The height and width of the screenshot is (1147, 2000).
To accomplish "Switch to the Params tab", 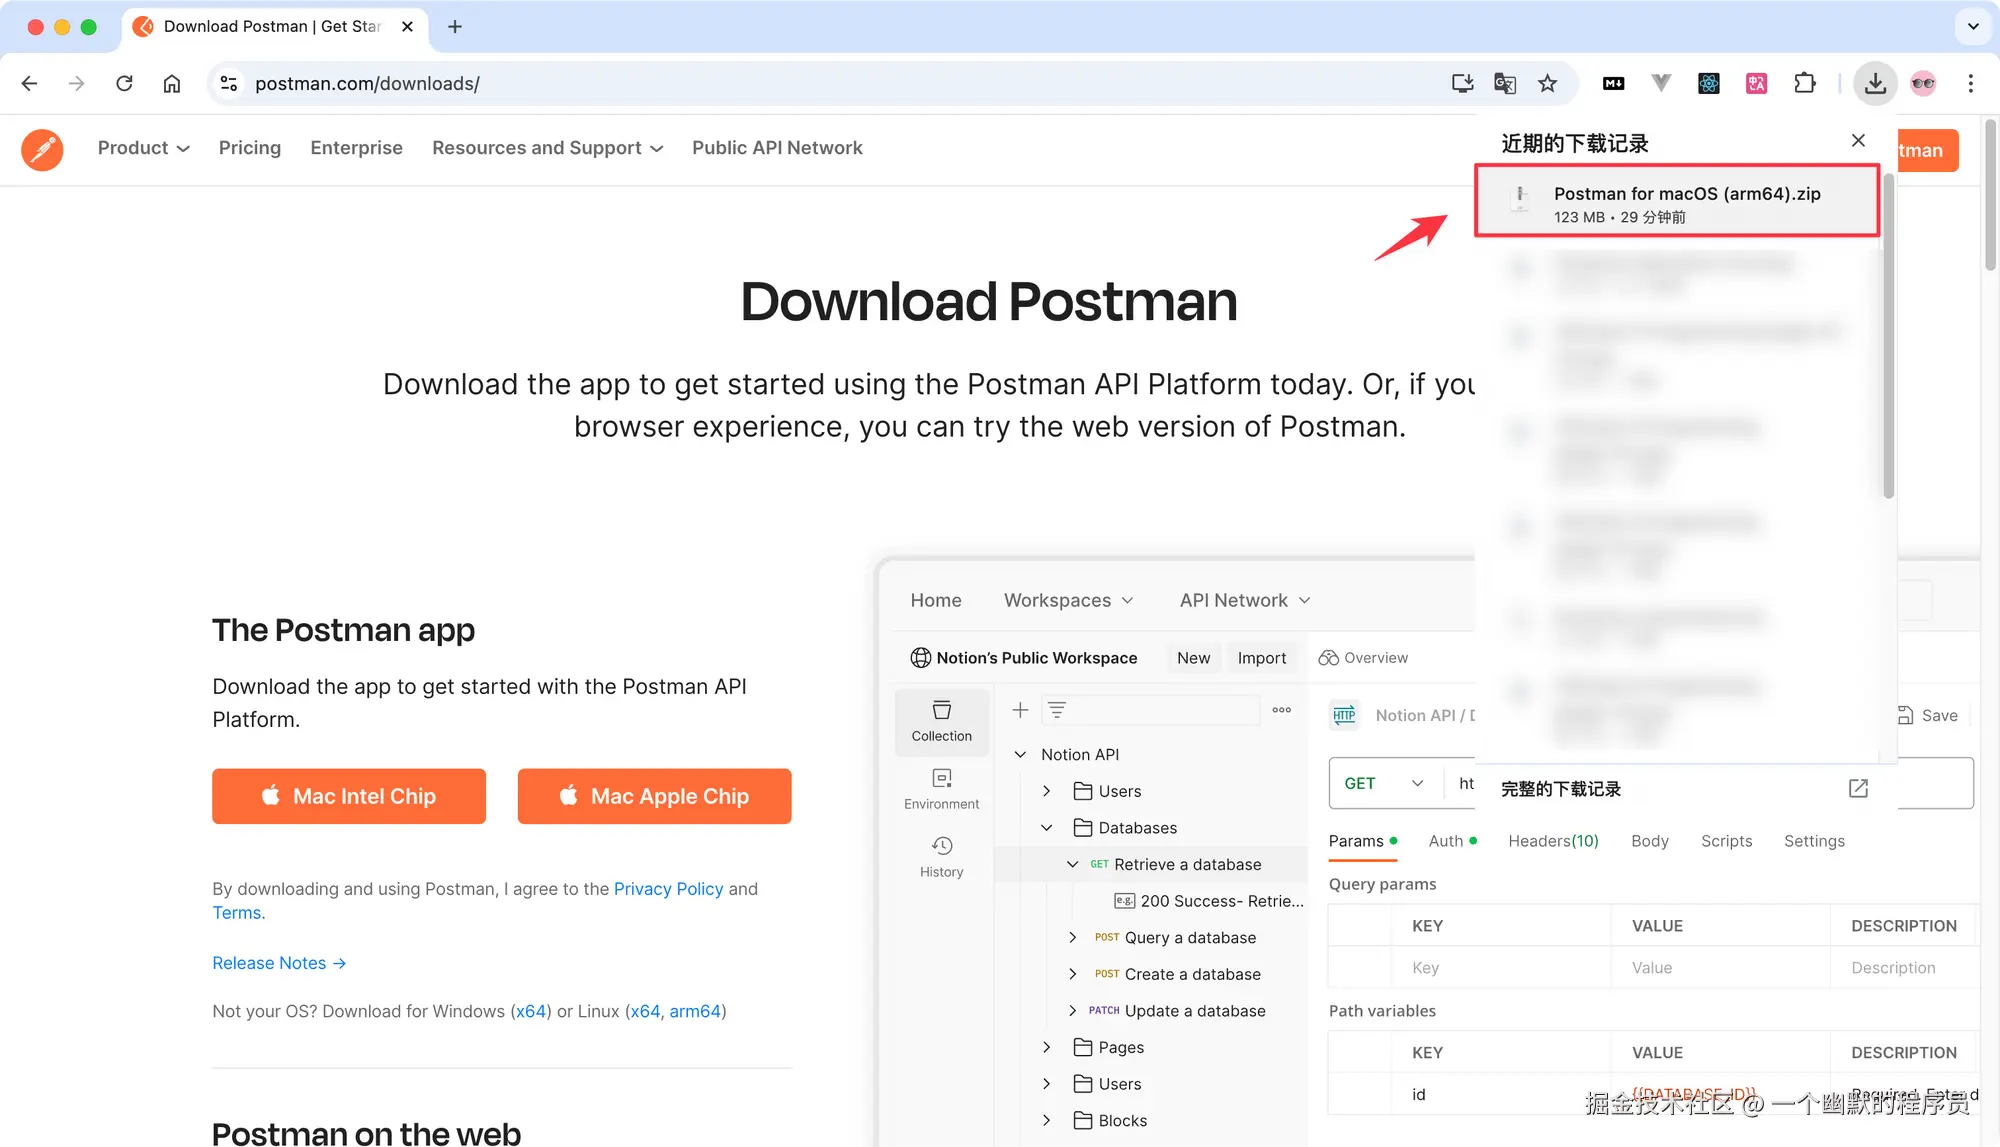I will click(1363, 841).
